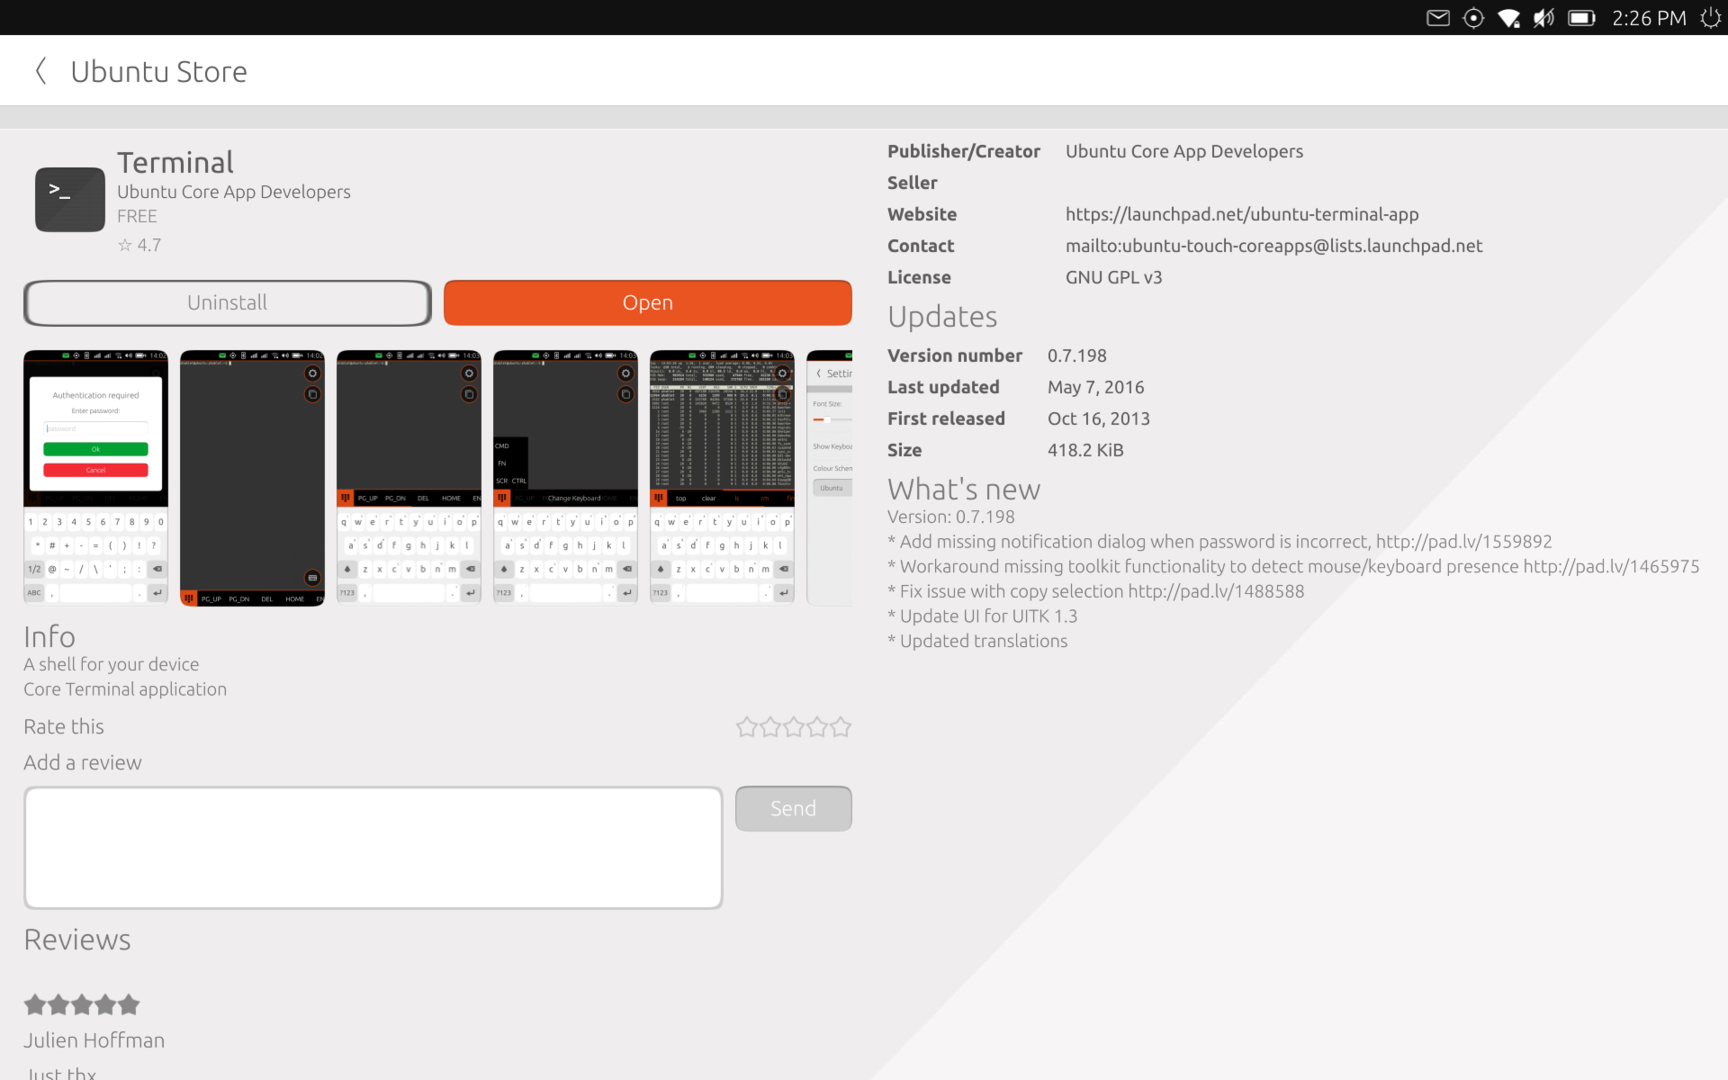Screen dimensions: 1728x1080
Task: Open the launchpad.net website link
Action: coord(1241,214)
